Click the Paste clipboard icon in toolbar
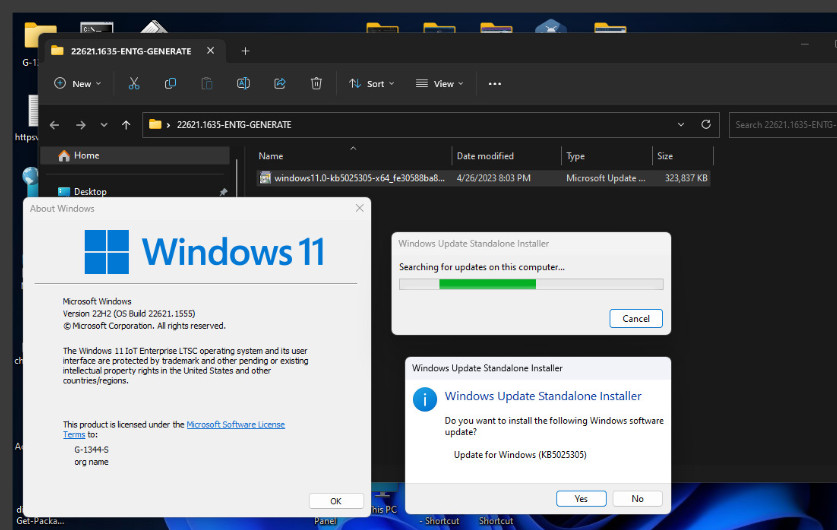 207,83
